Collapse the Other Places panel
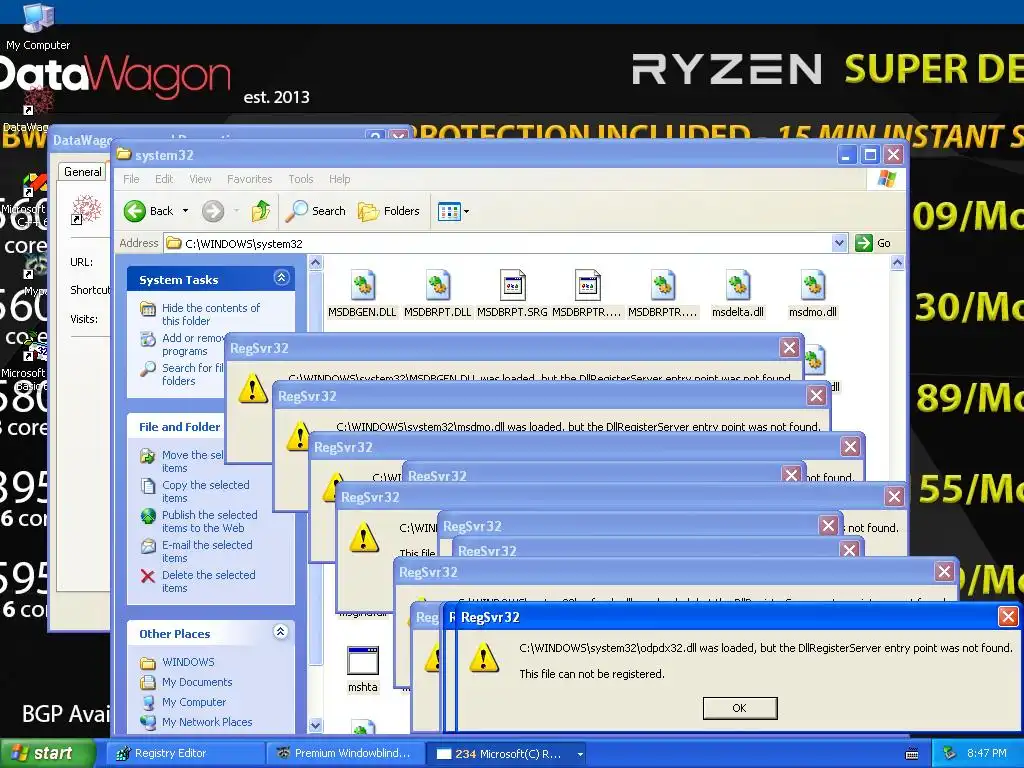 (x=280, y=632)
